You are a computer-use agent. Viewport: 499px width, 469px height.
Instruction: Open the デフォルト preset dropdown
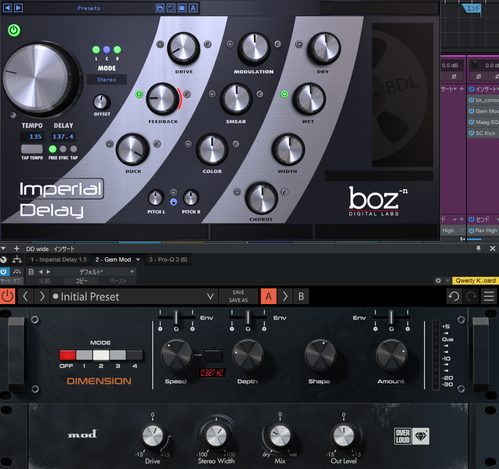(94, 272)
